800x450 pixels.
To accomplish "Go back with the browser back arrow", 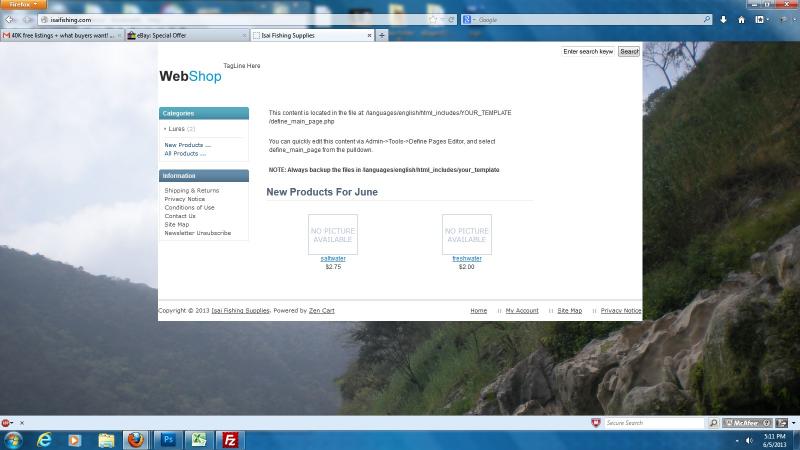I will [9, 20].
